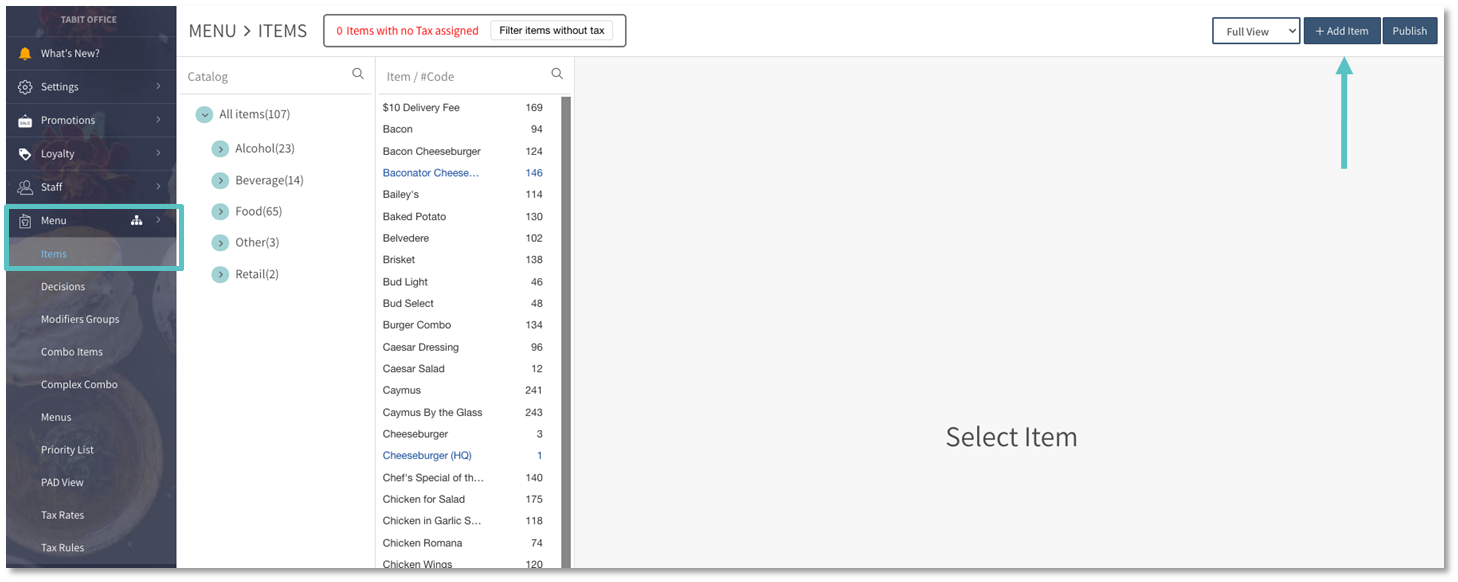Viewport: 1458px width, 582px height.
Task: Click the Settings gear icon
Action: coord(25,87)
